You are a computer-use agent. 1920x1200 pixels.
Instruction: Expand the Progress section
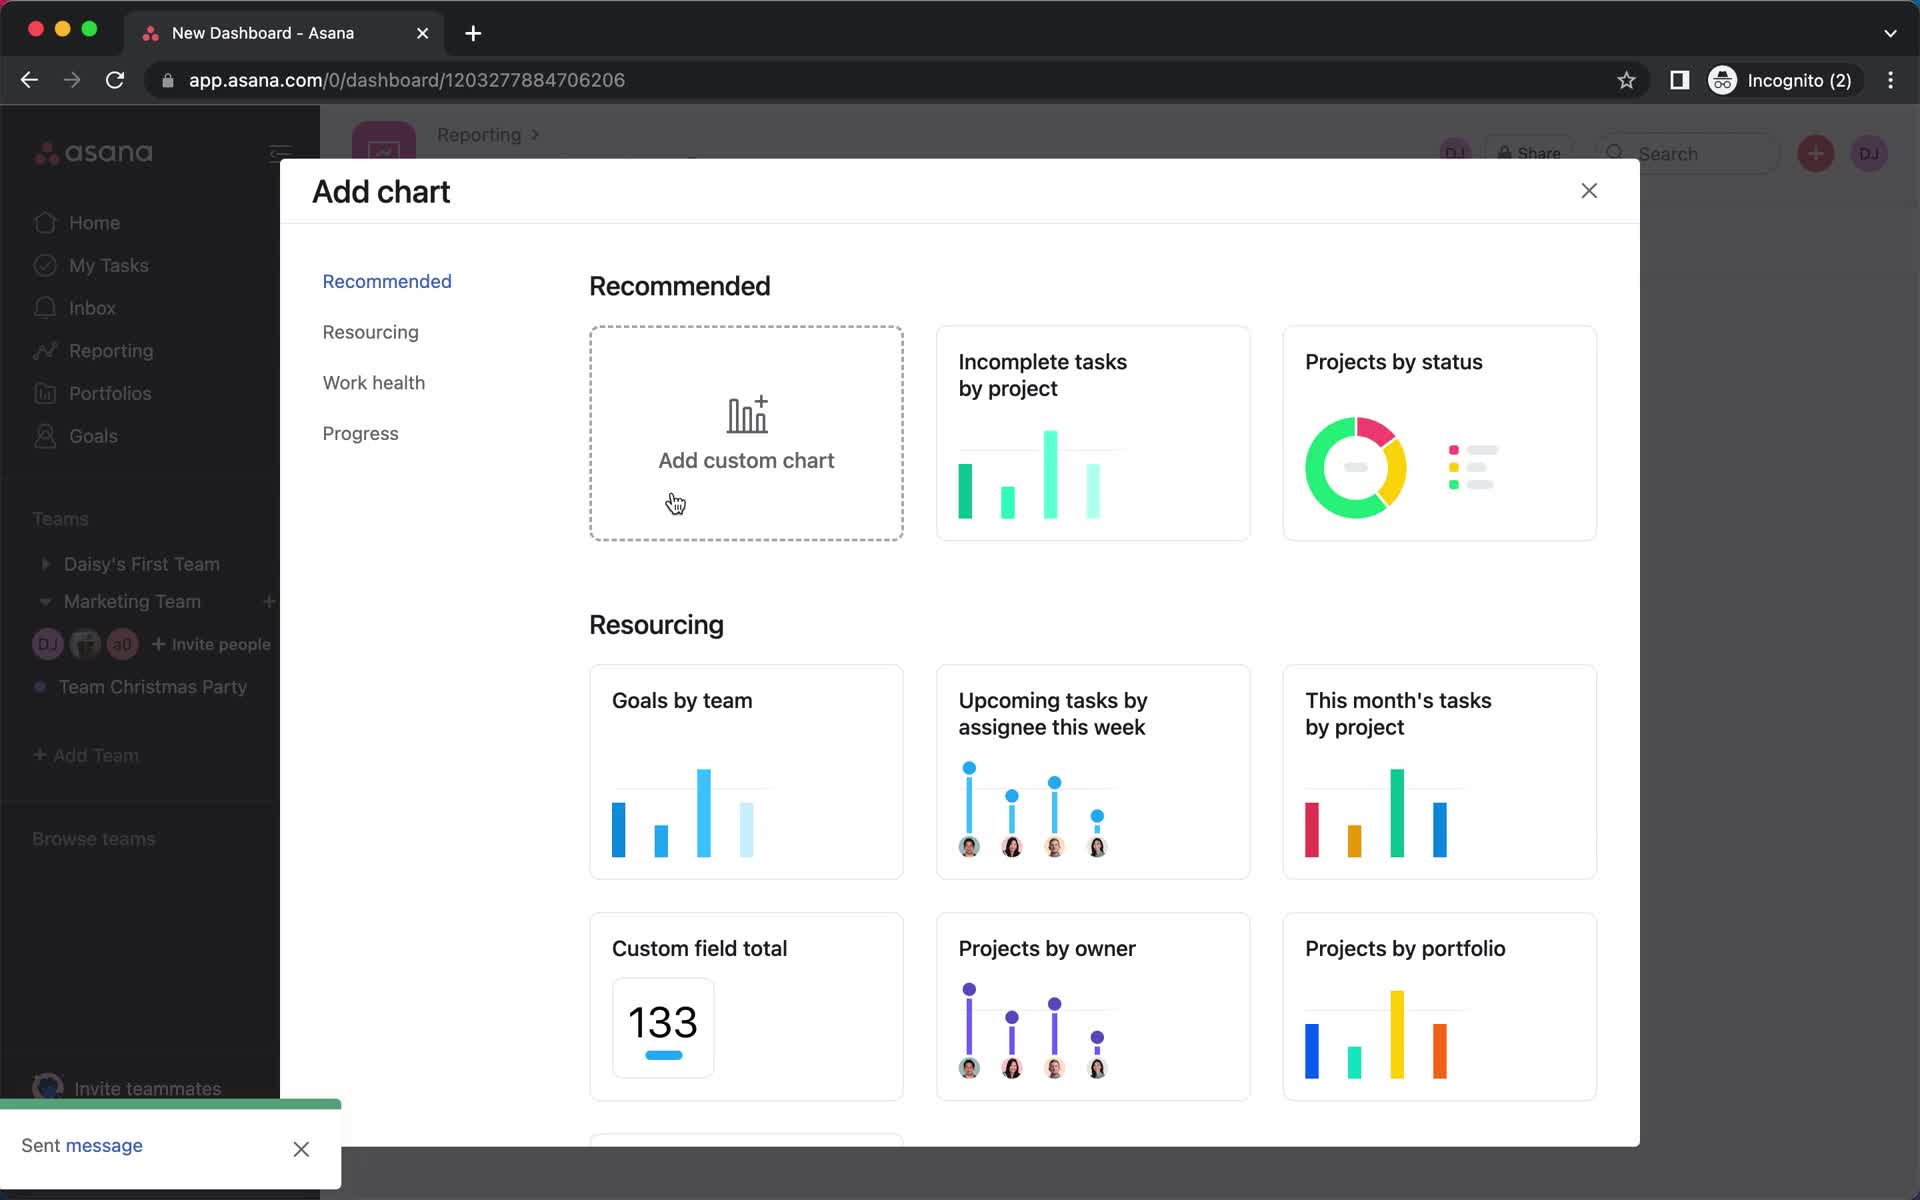[361, 433]
